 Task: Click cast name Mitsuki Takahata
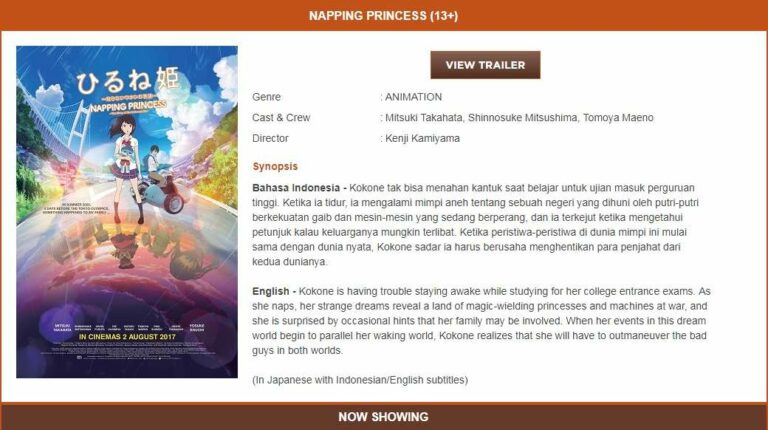[424, 118]
